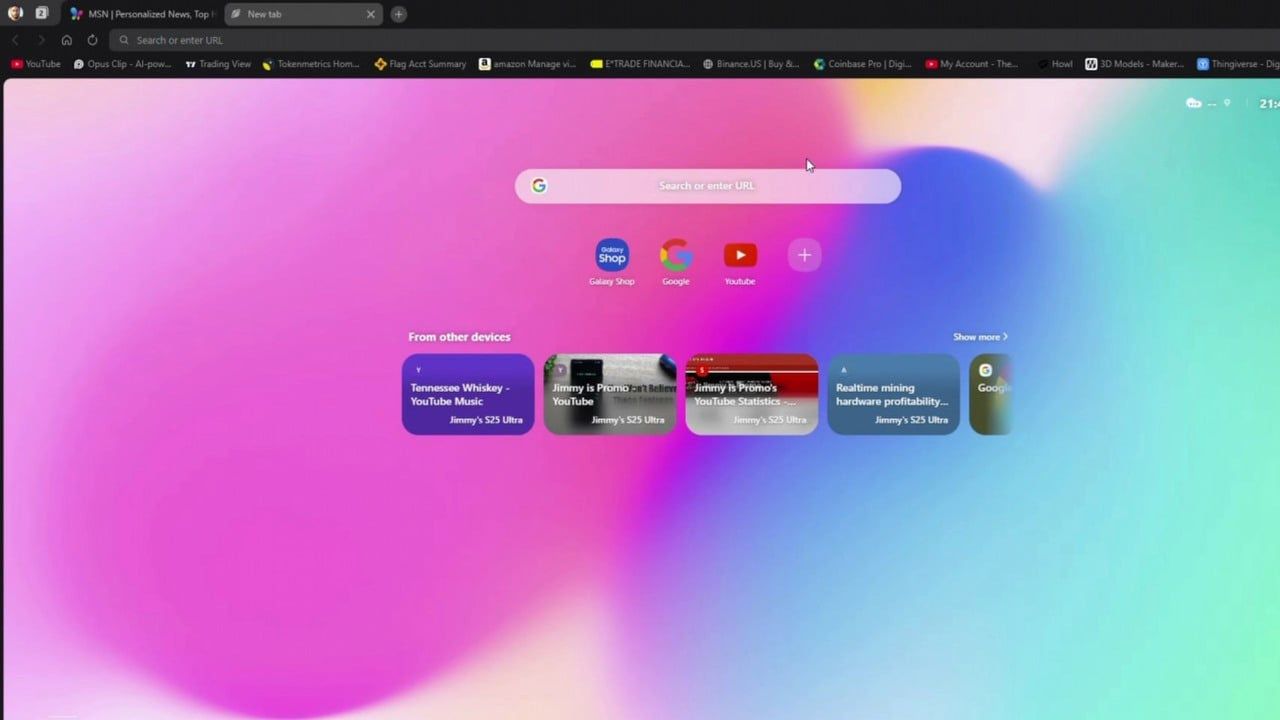Click the center Search or enter URL box

pos(708,186)
